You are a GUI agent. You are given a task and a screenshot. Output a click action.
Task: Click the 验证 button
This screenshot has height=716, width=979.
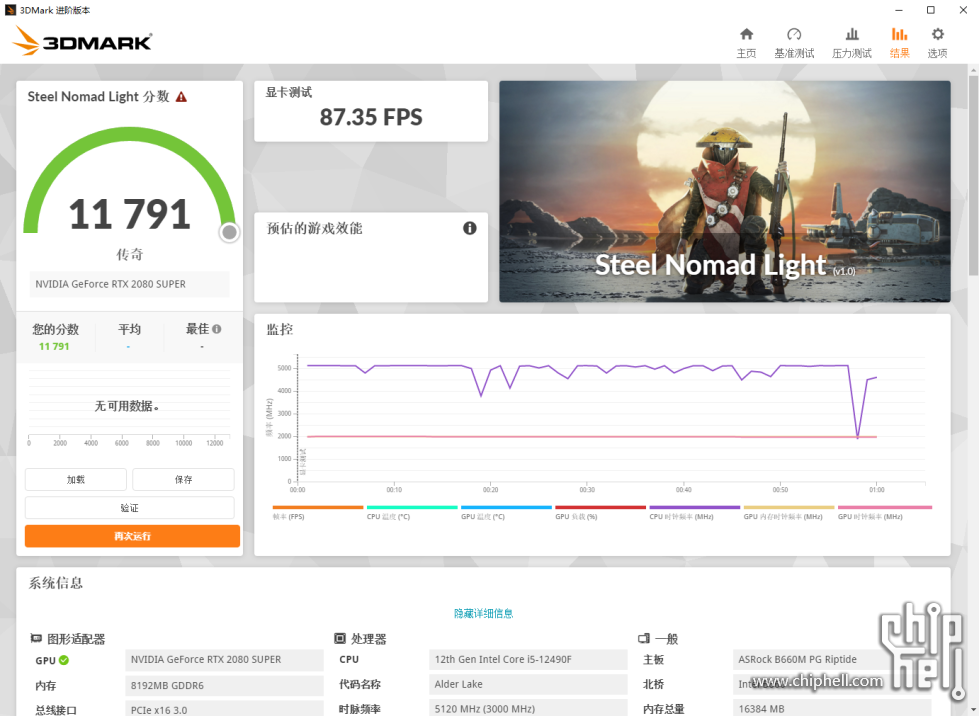coord(129,508)
